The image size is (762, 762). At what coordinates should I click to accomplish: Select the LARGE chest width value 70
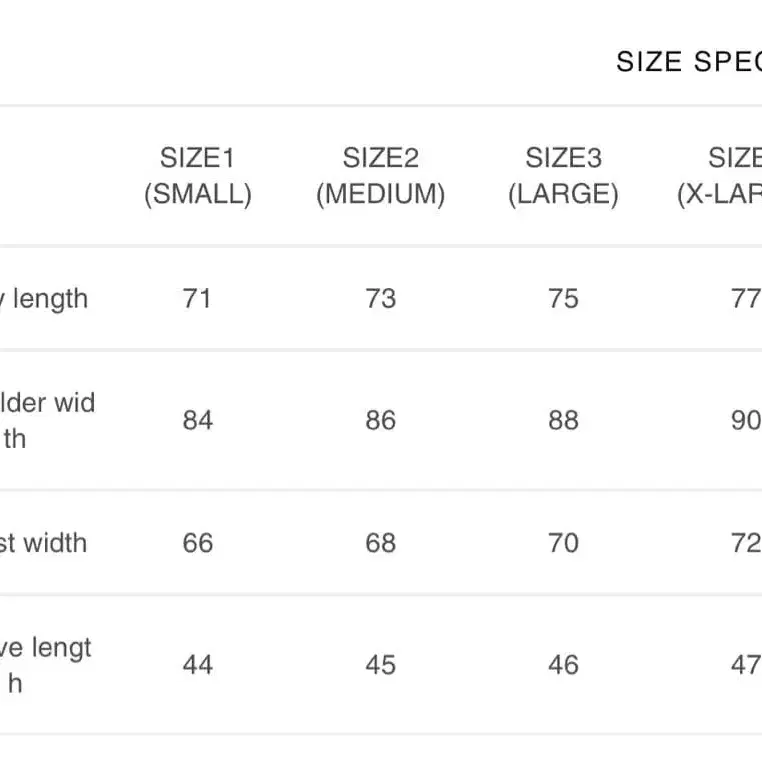tap(563, 543)
